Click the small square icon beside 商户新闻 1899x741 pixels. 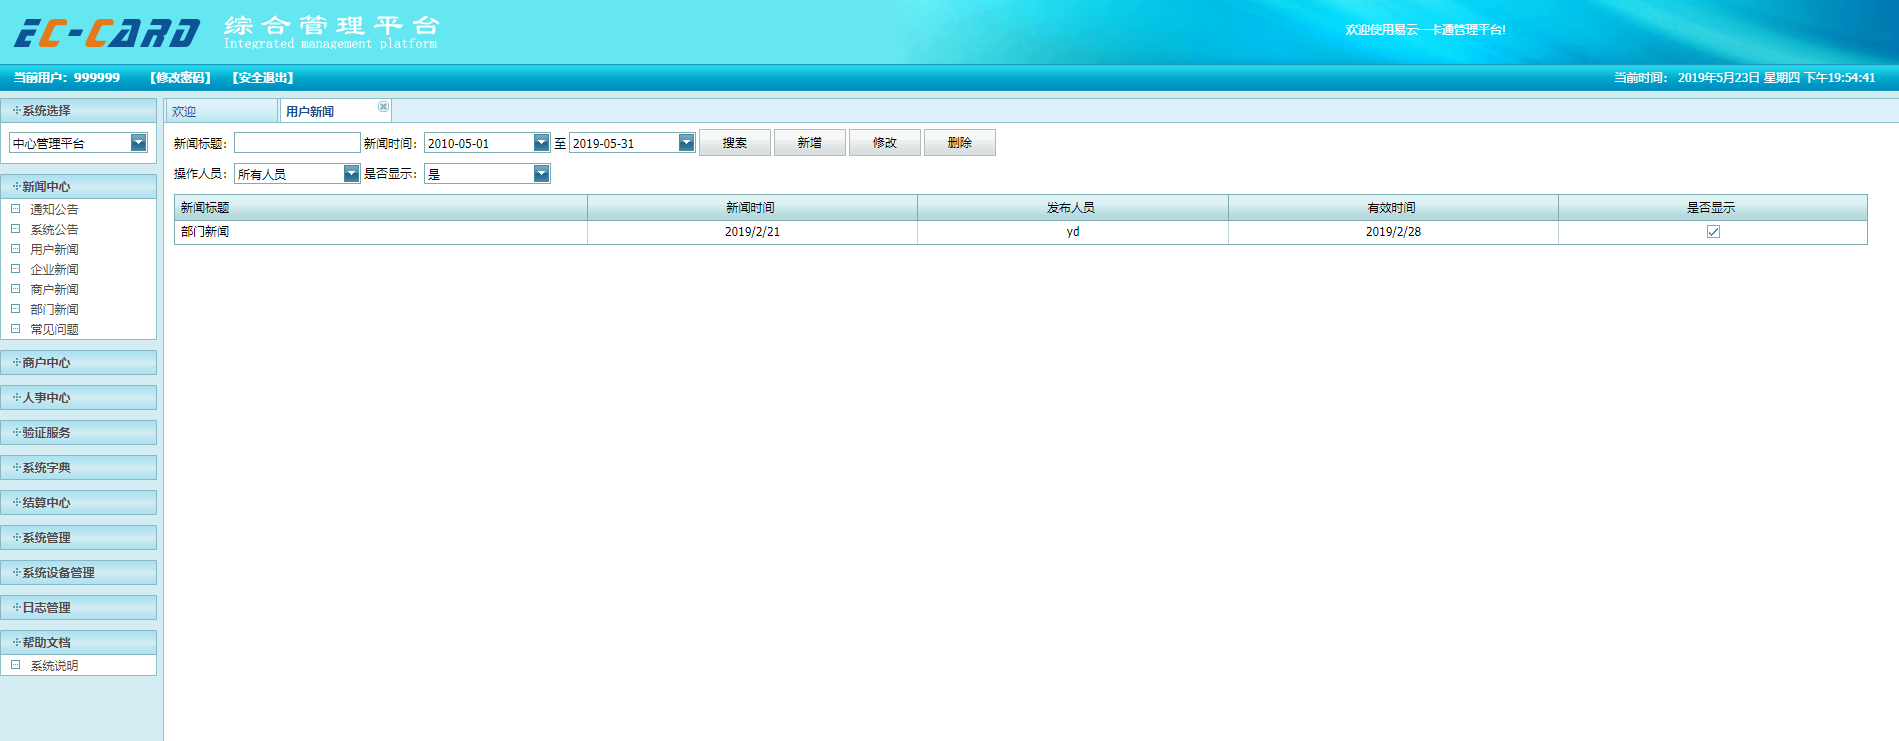tap(15, 289)
